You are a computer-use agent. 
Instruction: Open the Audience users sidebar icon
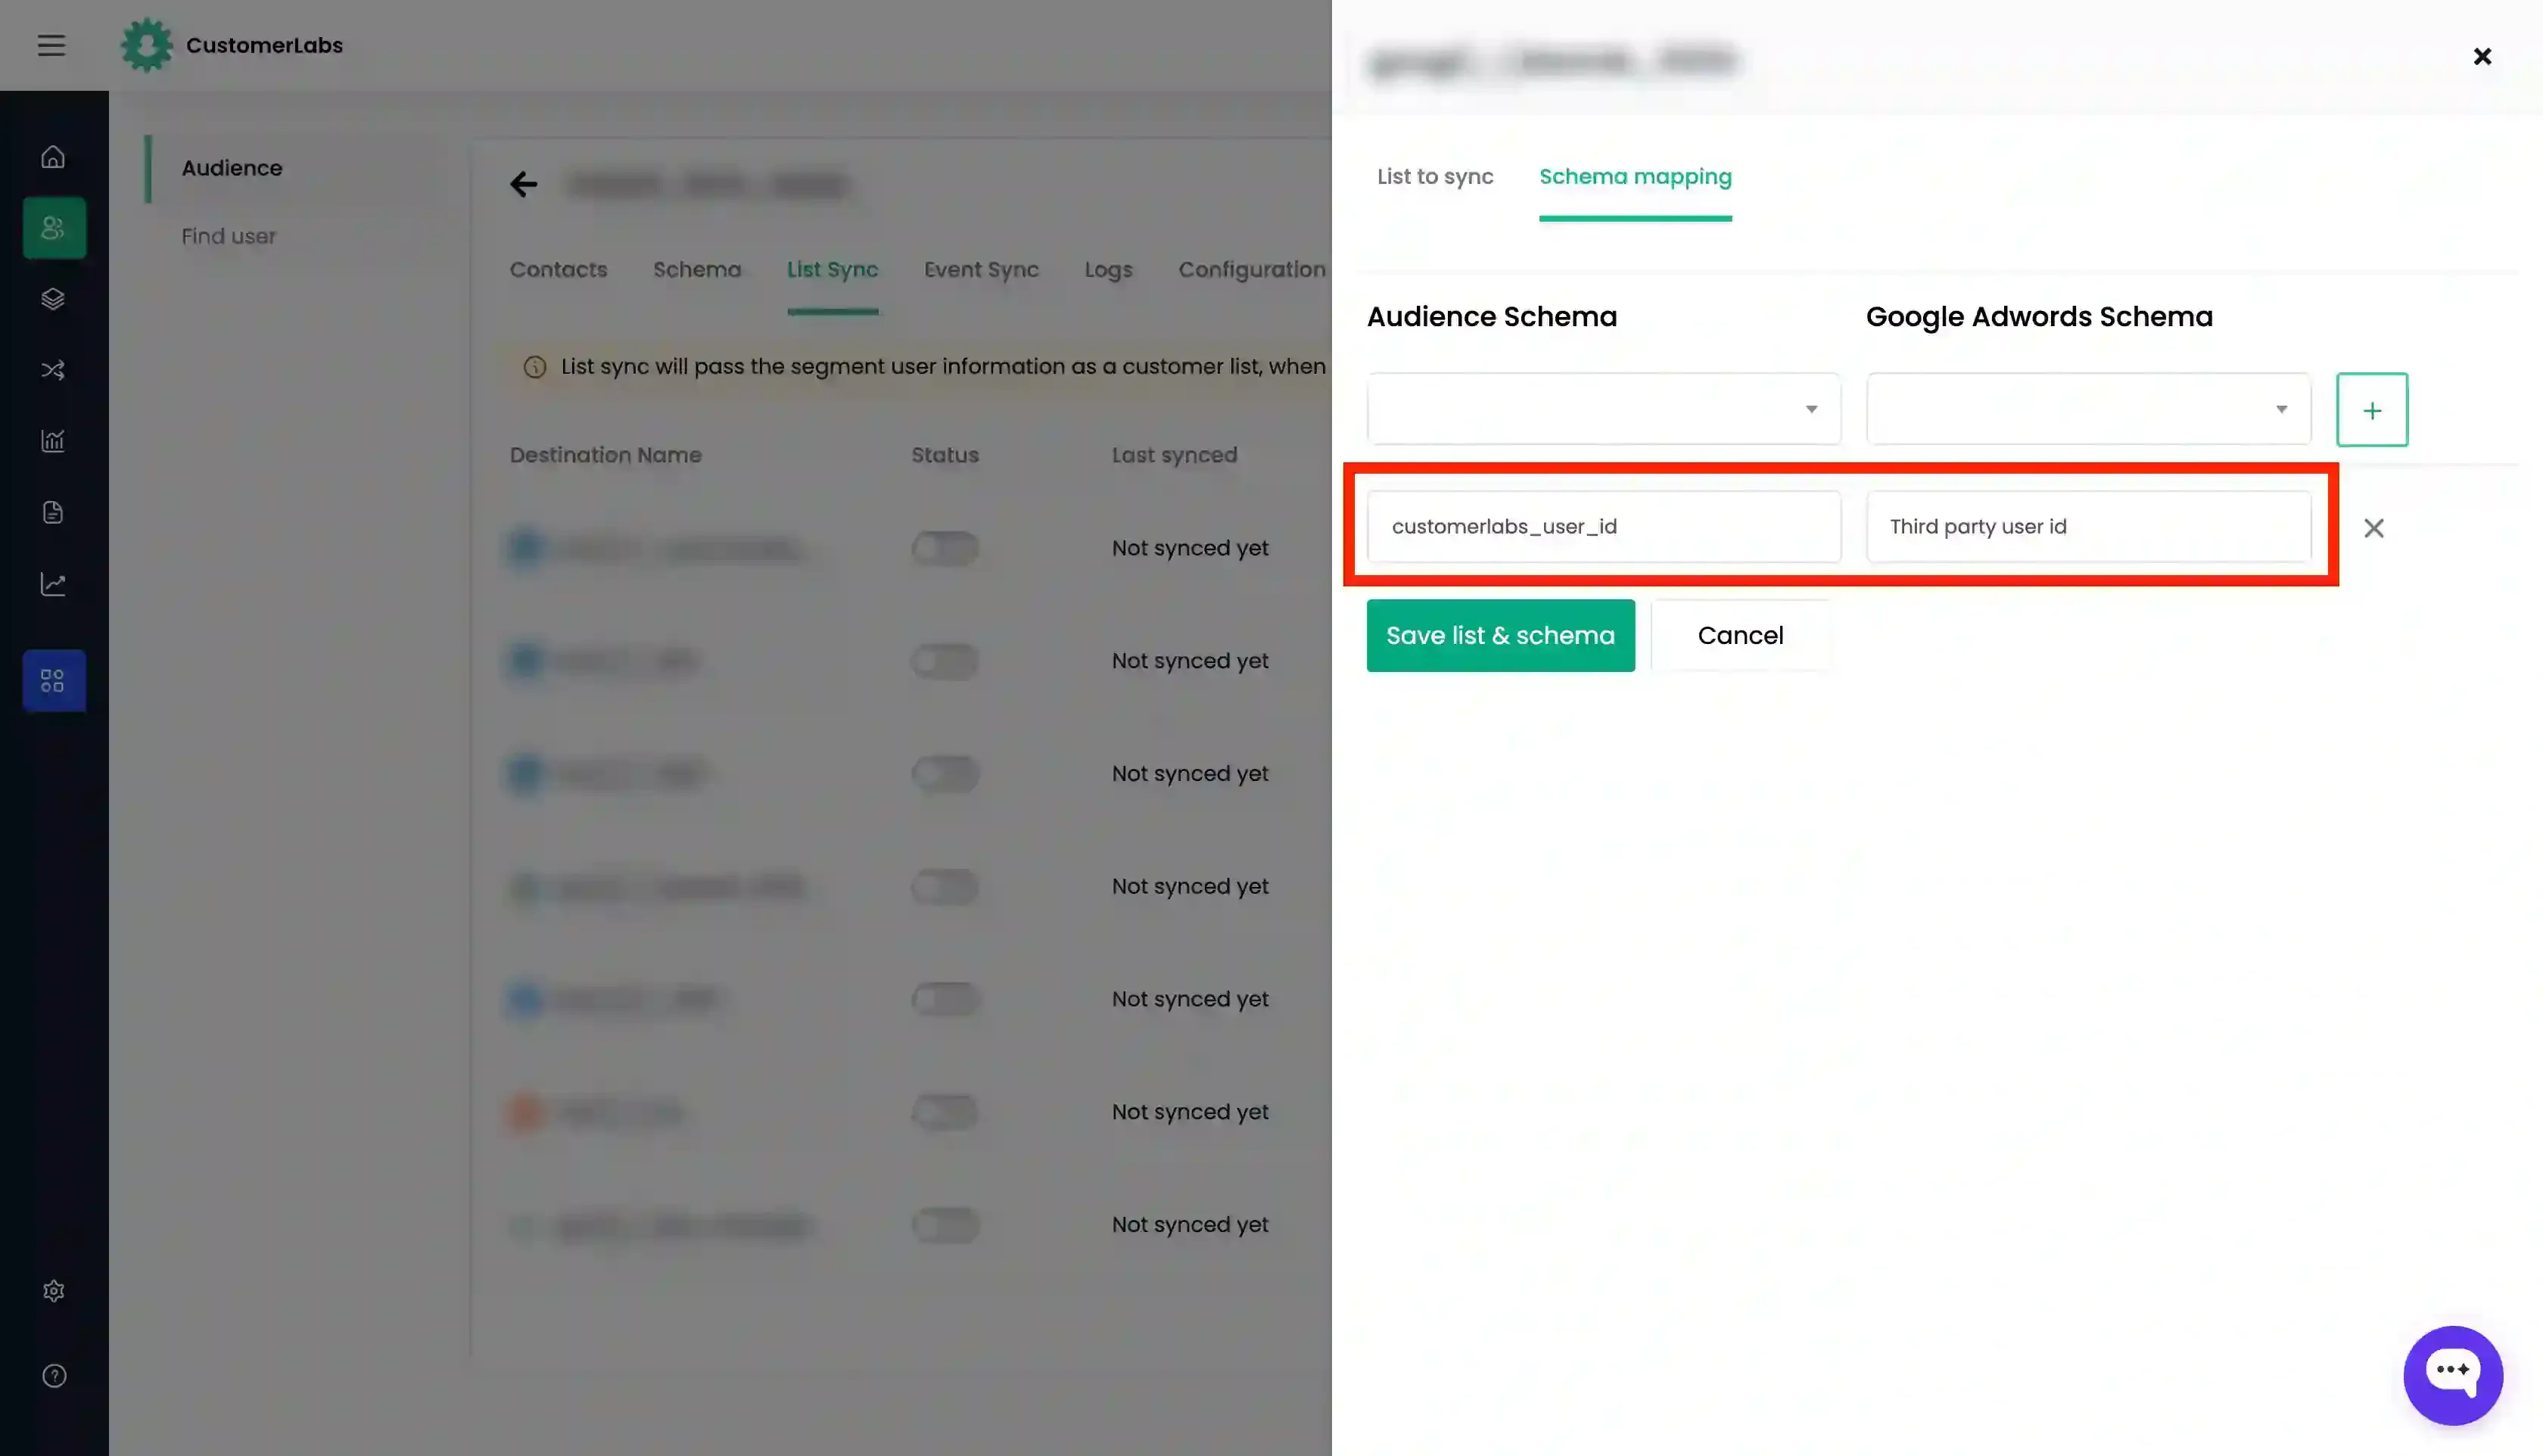[x=54, y=228]
